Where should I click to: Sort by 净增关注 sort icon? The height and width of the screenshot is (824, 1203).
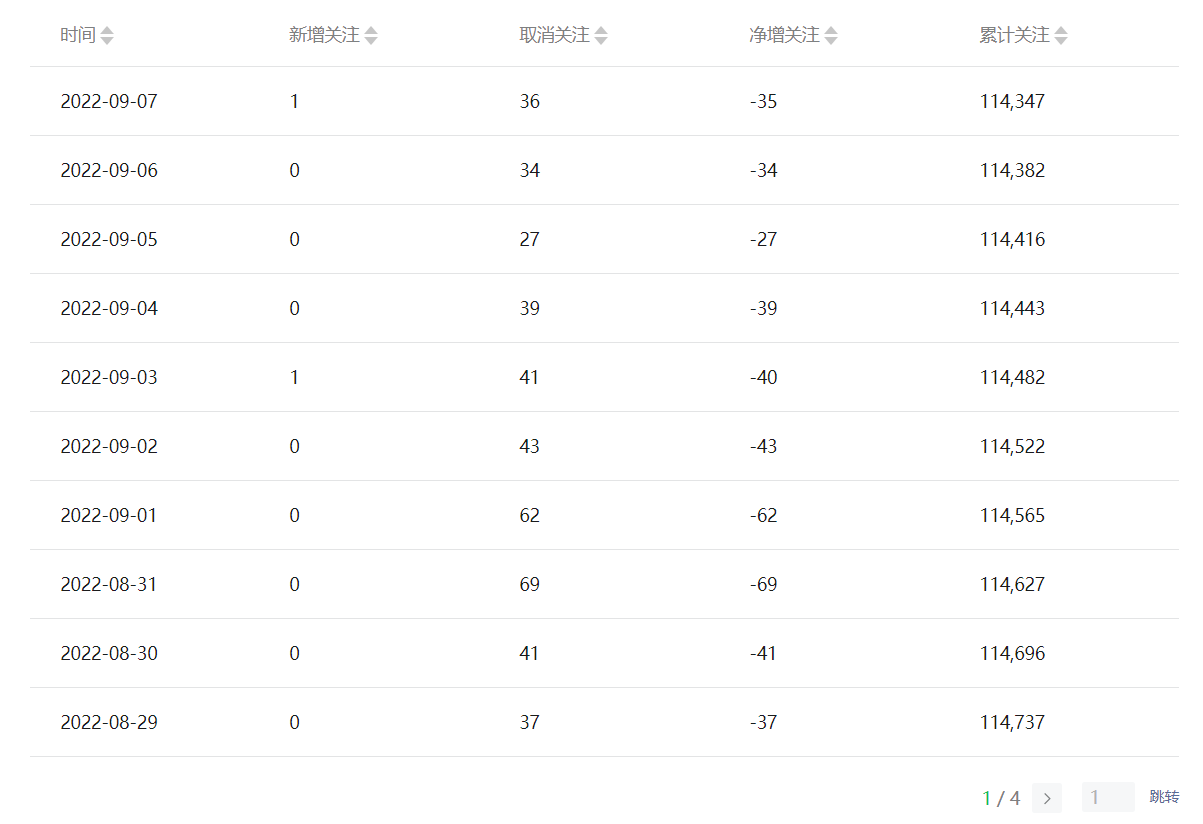[831, 36]
